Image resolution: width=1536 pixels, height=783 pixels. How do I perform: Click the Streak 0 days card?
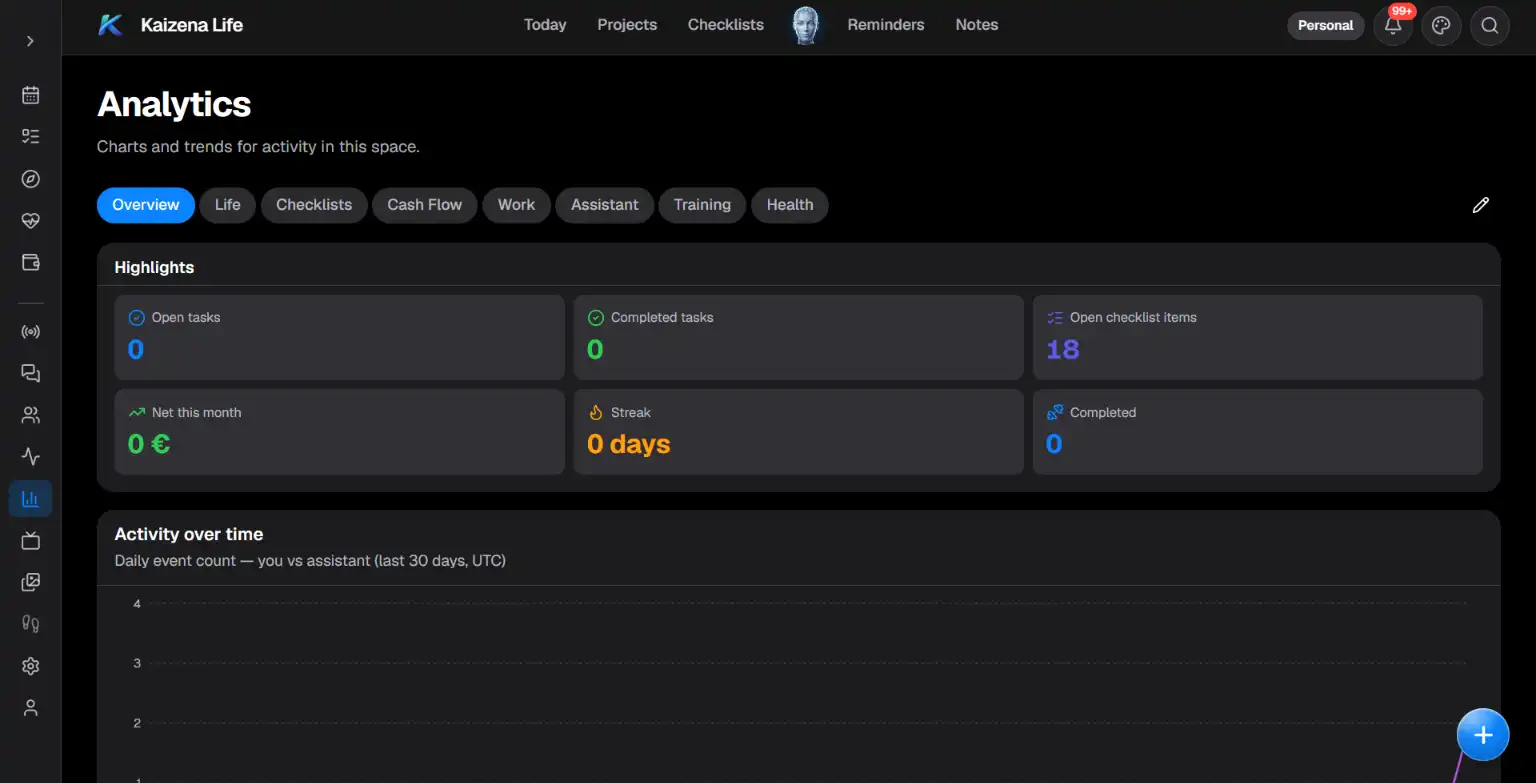(798, 432)
